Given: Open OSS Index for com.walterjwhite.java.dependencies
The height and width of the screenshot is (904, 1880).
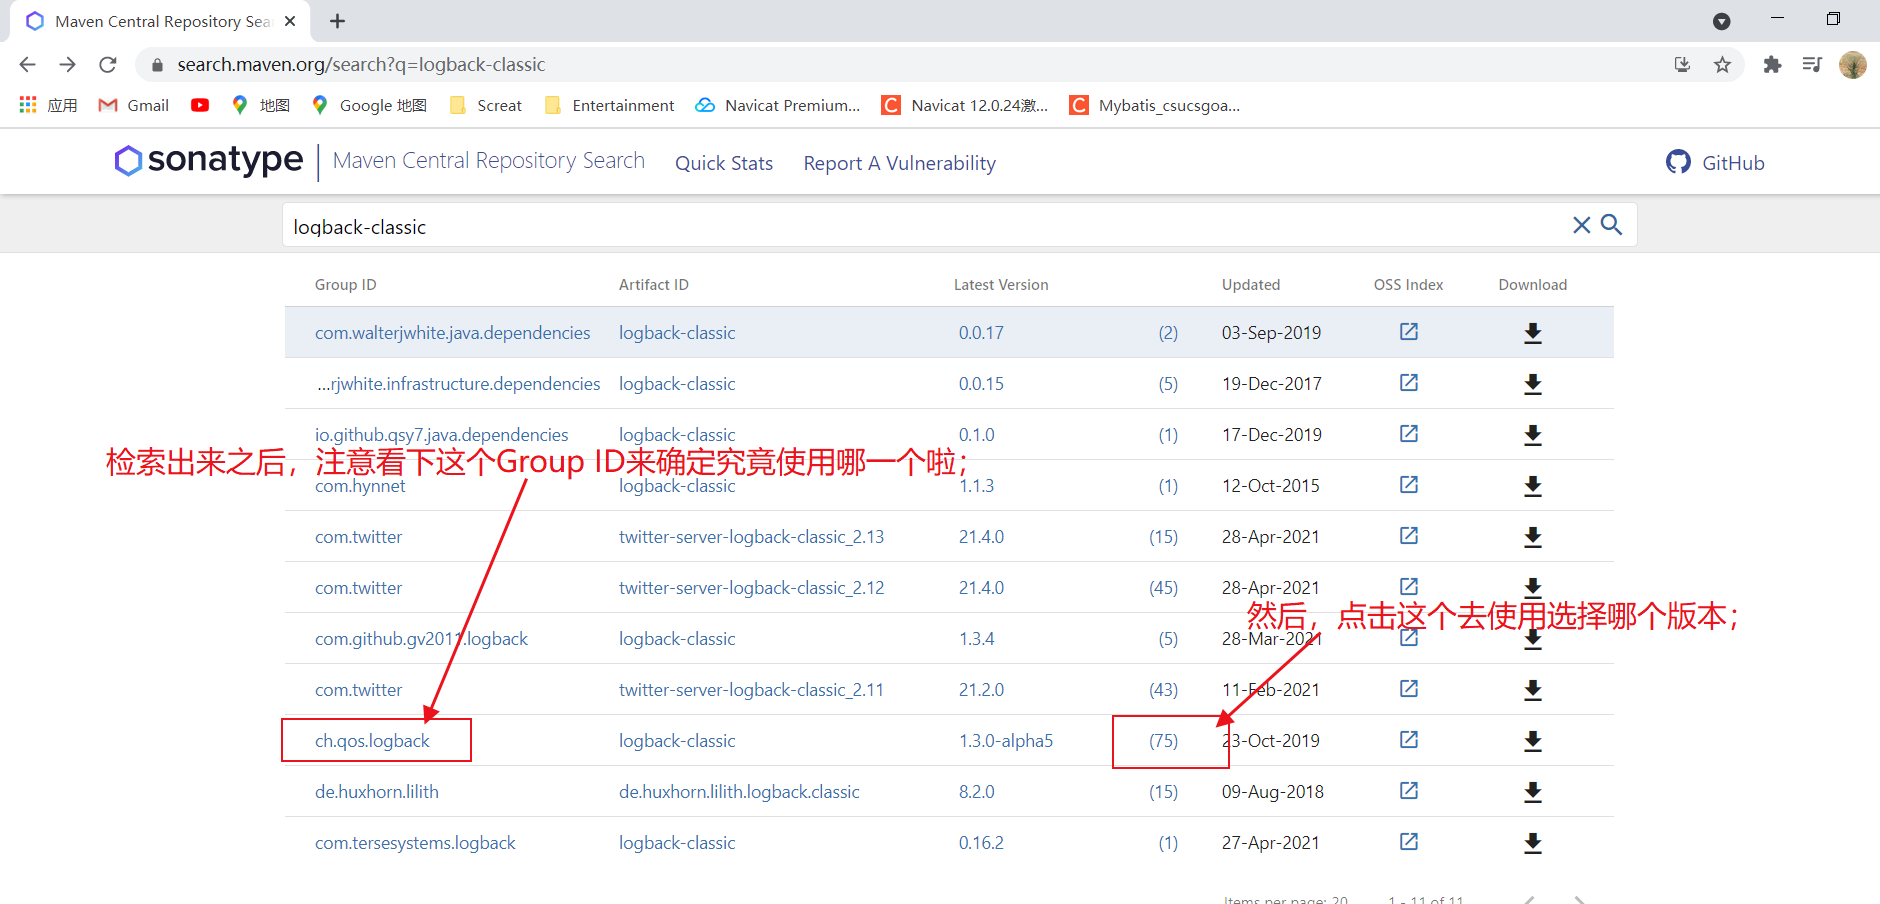Looking at the screenshot, I should click(1409, 332).
